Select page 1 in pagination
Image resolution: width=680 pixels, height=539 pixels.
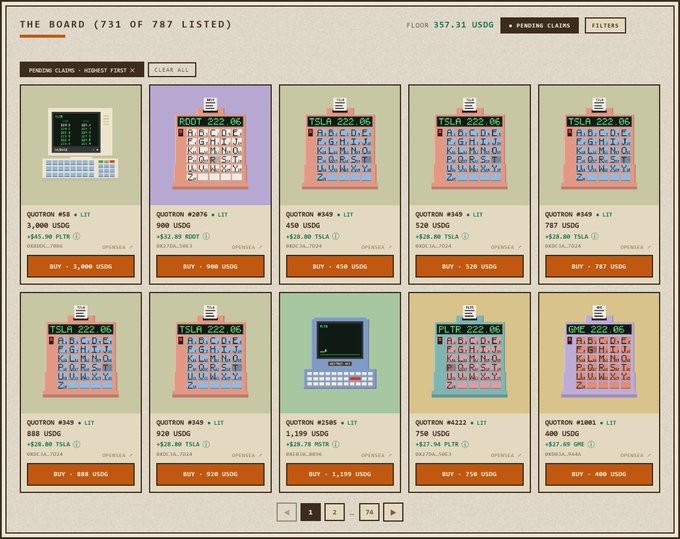(311, 512)
